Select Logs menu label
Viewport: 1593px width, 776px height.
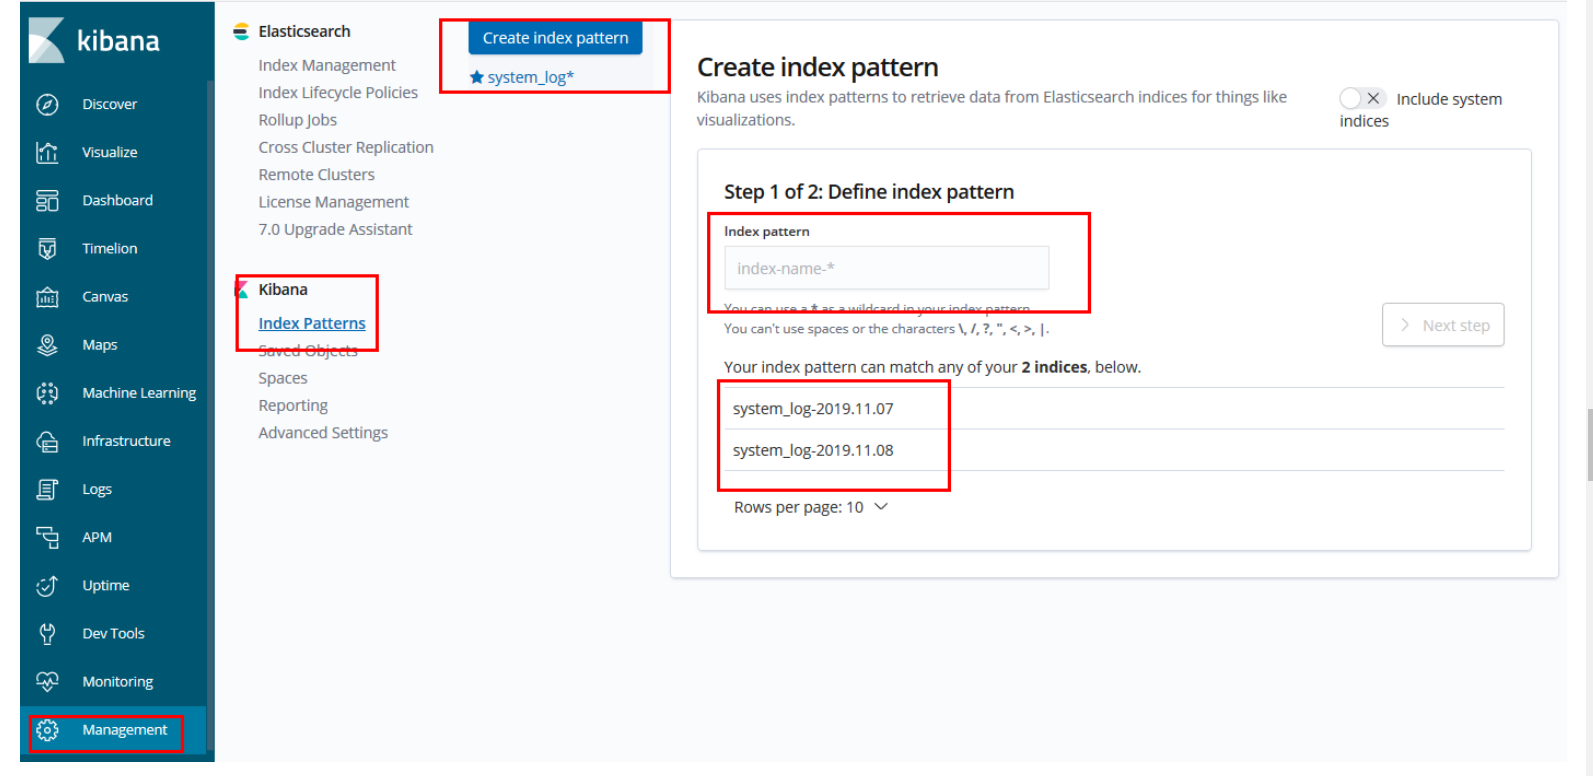coord(97,489)
